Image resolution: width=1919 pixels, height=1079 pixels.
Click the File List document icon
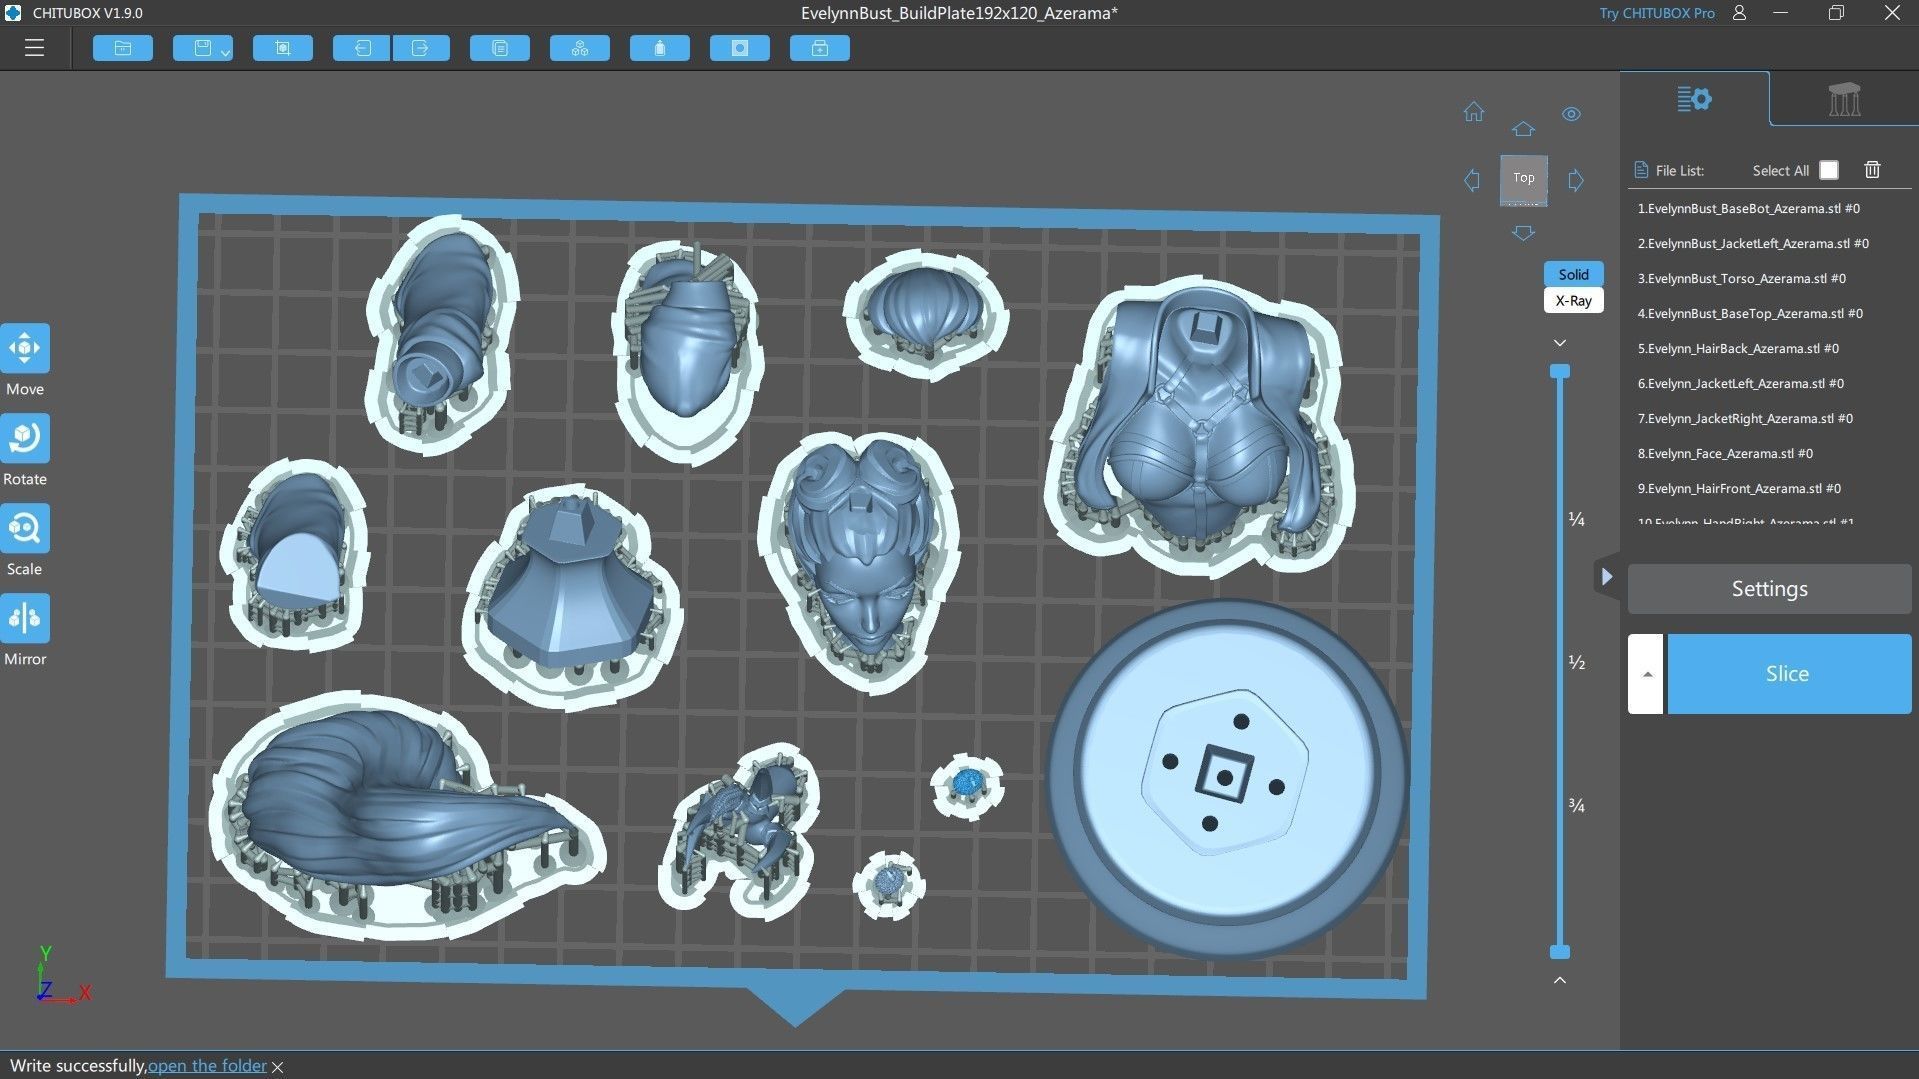[x=1640, y=170]
